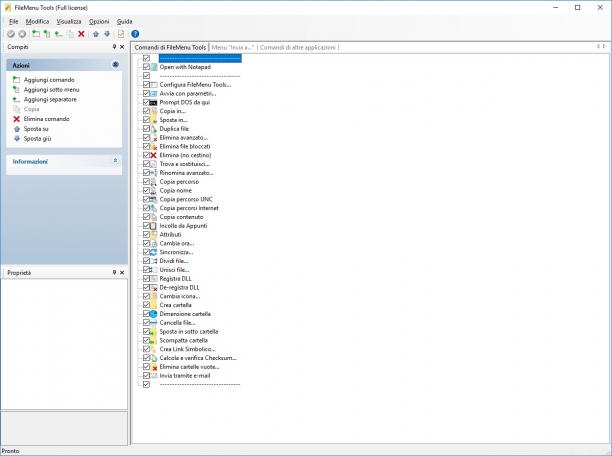Uncheck the Configura FileMenu Tools checkbox
Viewport: 612px width, 456px height.
pos(146,85)
